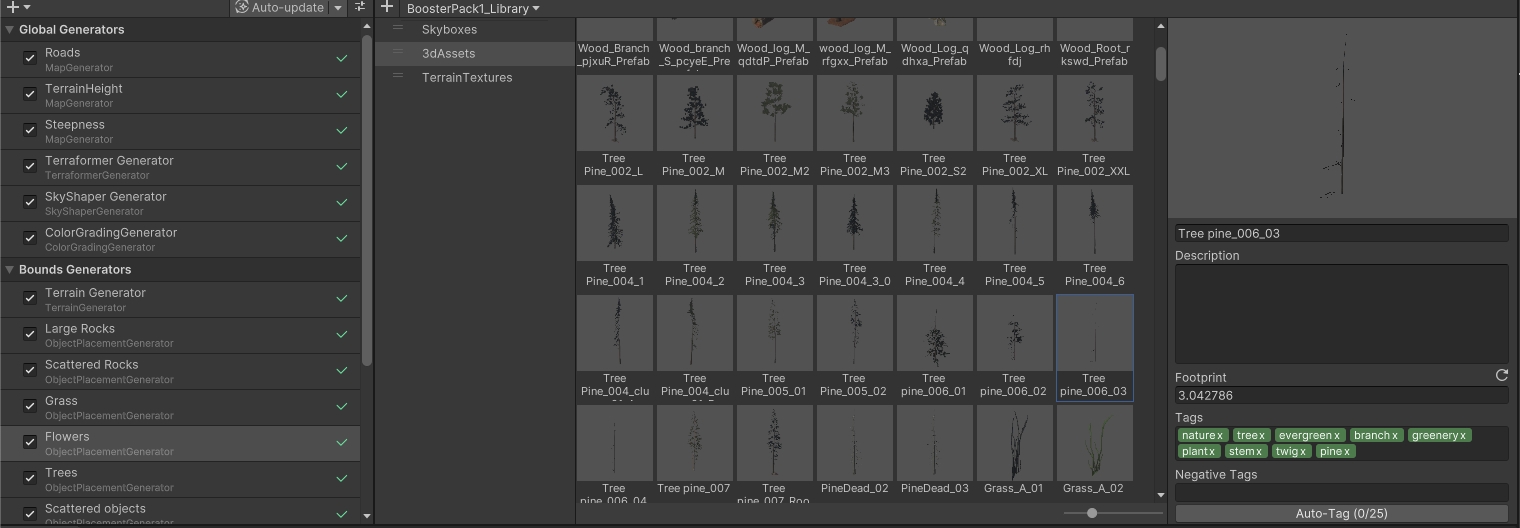Collapse the Global Generators section
The width and height of the screenshot is (1520, 528).
click(9, 30)
